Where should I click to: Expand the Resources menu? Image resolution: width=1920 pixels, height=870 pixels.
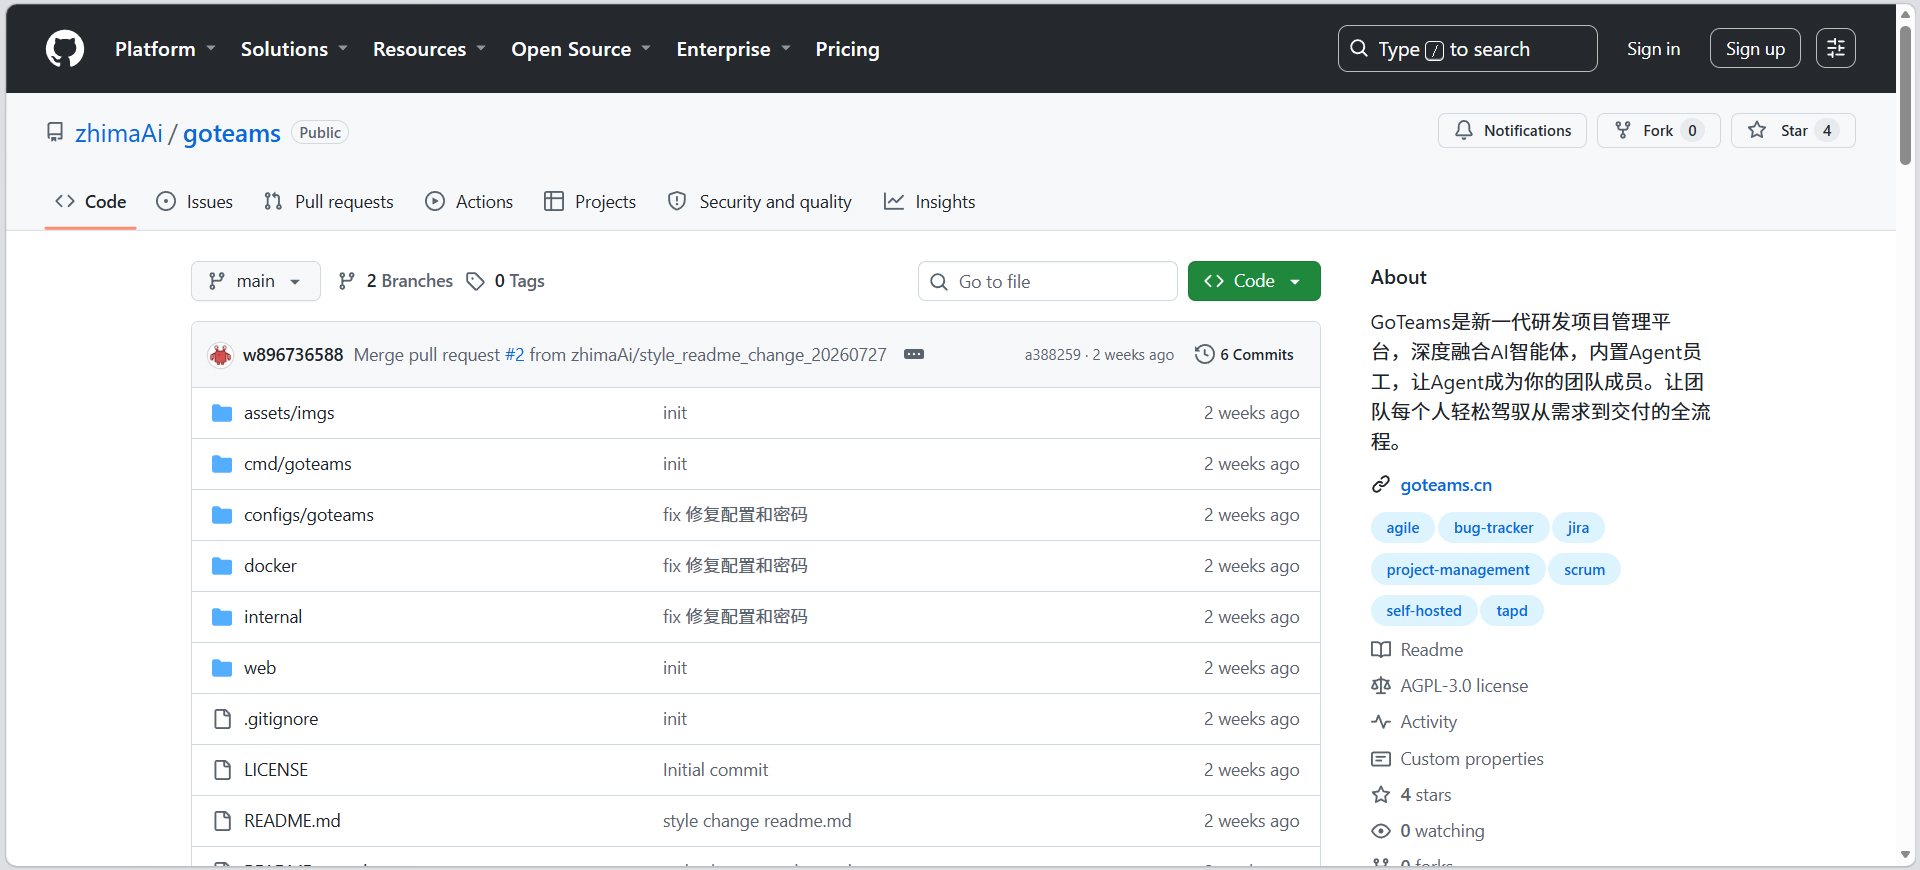click(x=429, y=49)
